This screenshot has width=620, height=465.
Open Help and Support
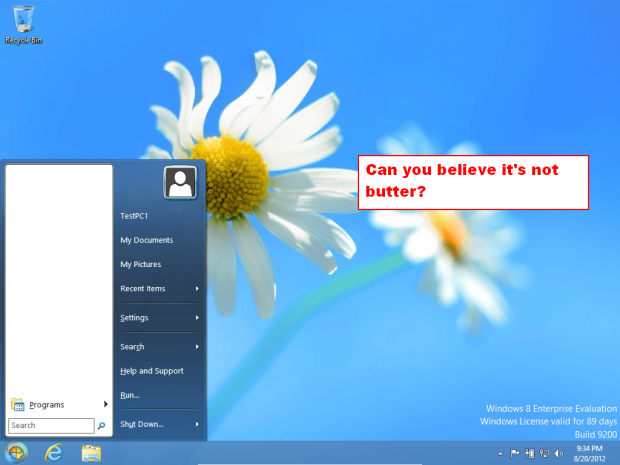tap(152, 371)
